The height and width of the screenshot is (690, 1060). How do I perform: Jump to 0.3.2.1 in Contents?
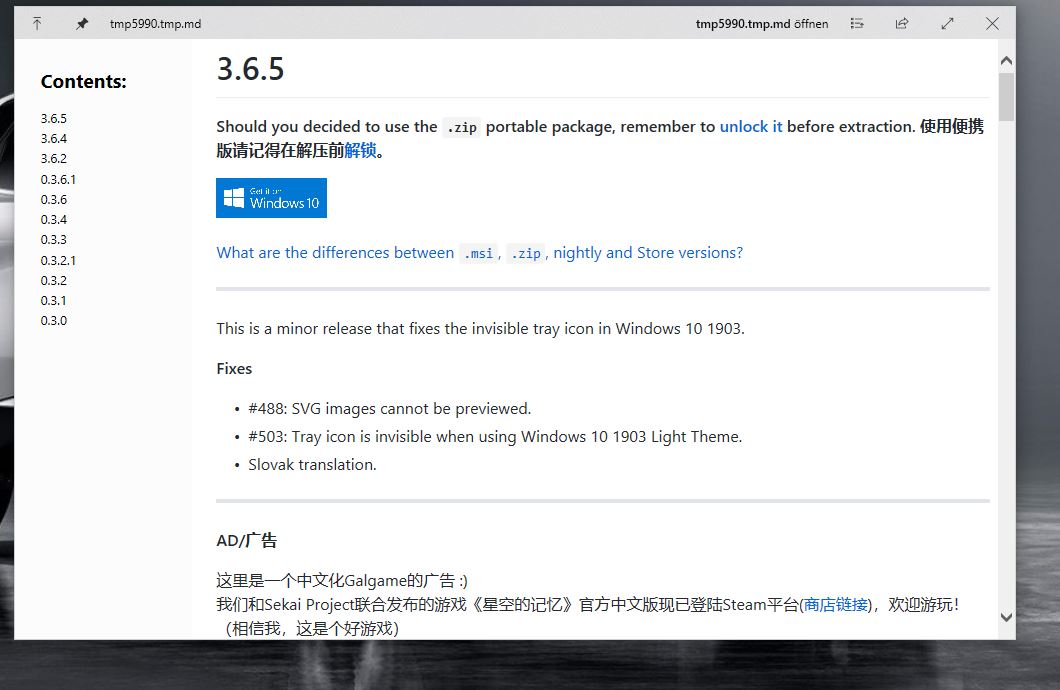click(58, 260)
